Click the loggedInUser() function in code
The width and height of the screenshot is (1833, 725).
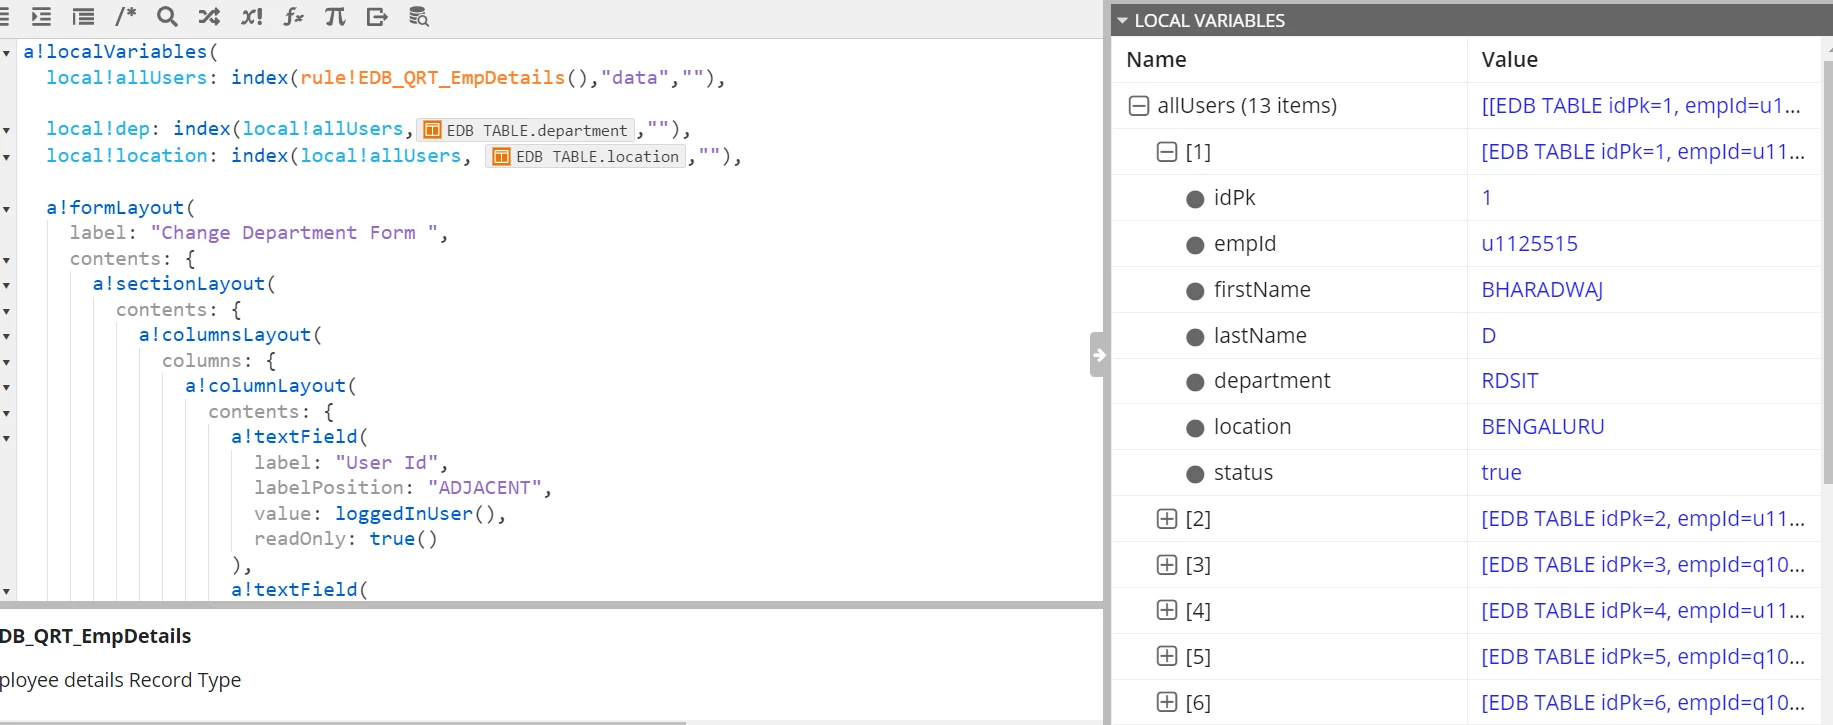point(415,513)
